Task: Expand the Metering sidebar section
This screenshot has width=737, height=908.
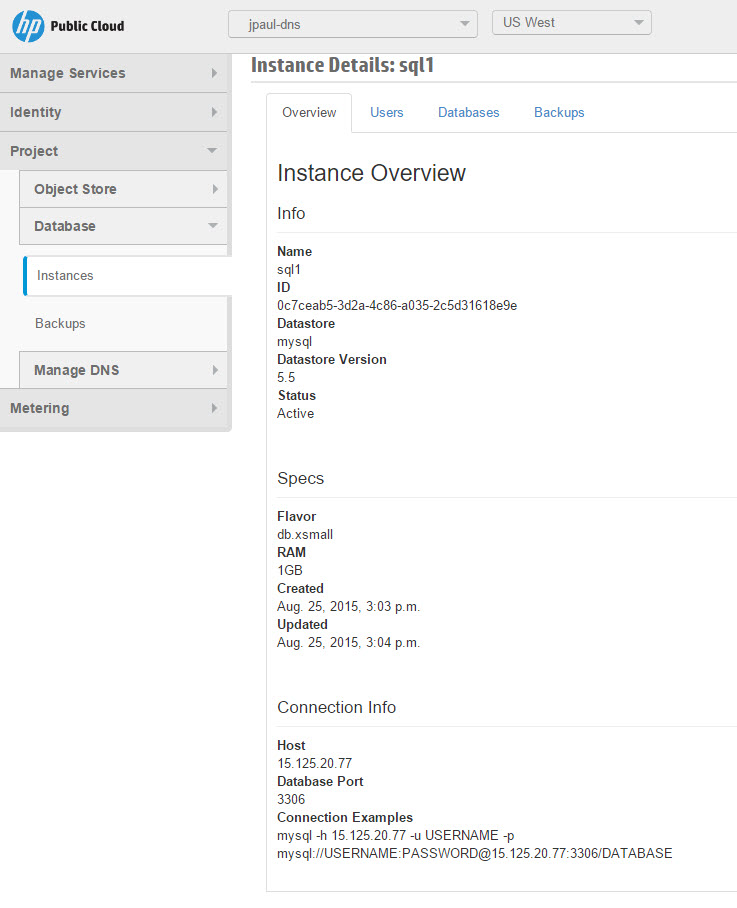Action: point(113,408)
